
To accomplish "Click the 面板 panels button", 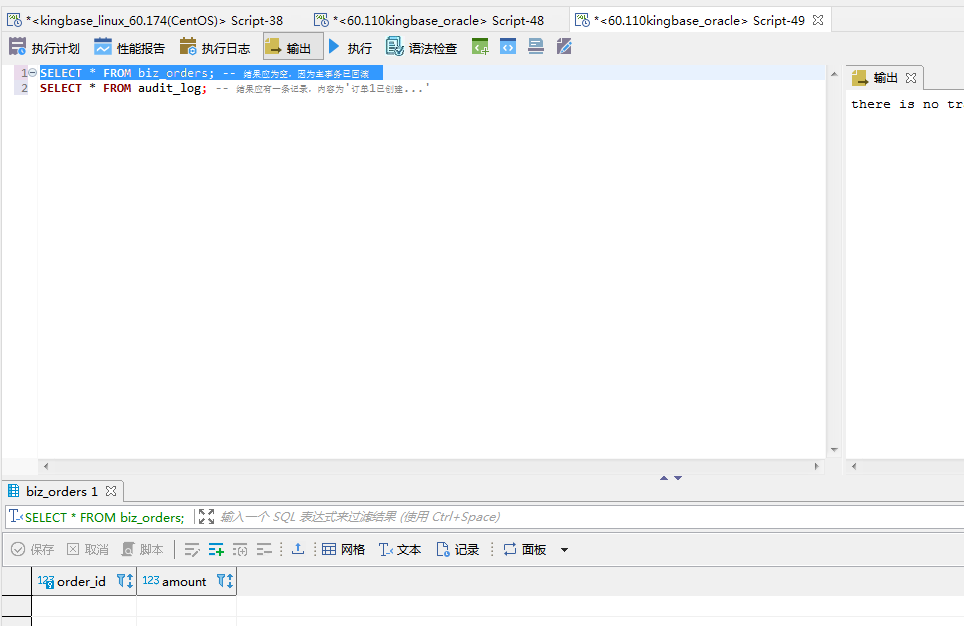I will click(524, 549).
